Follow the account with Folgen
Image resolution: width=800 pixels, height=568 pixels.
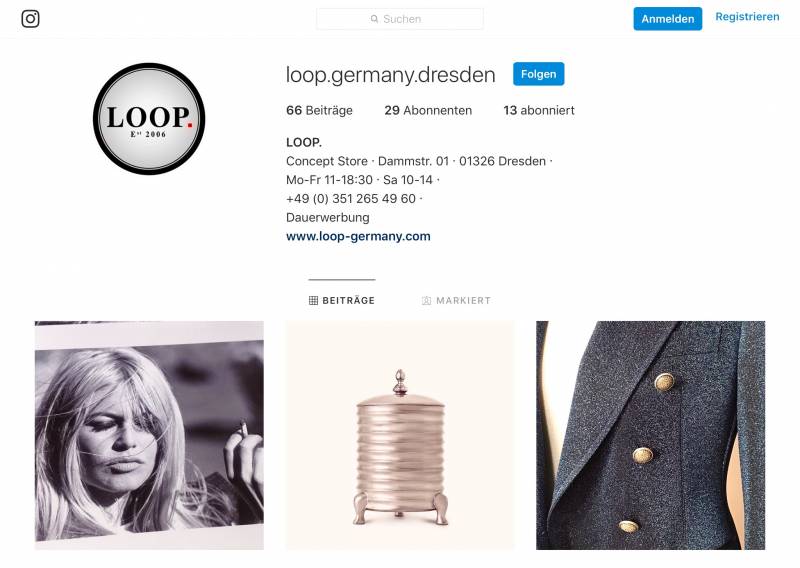pos(538,74)
